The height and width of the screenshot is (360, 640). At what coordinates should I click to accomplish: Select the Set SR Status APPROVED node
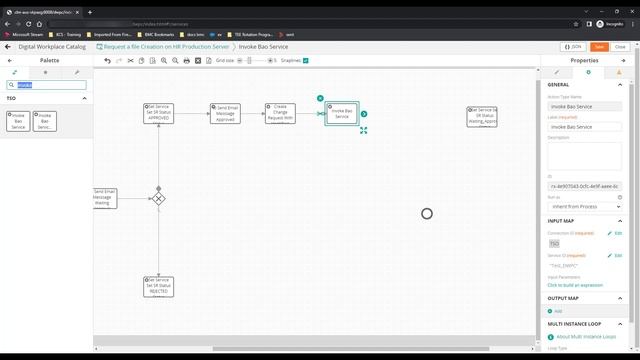pos(158,113)
